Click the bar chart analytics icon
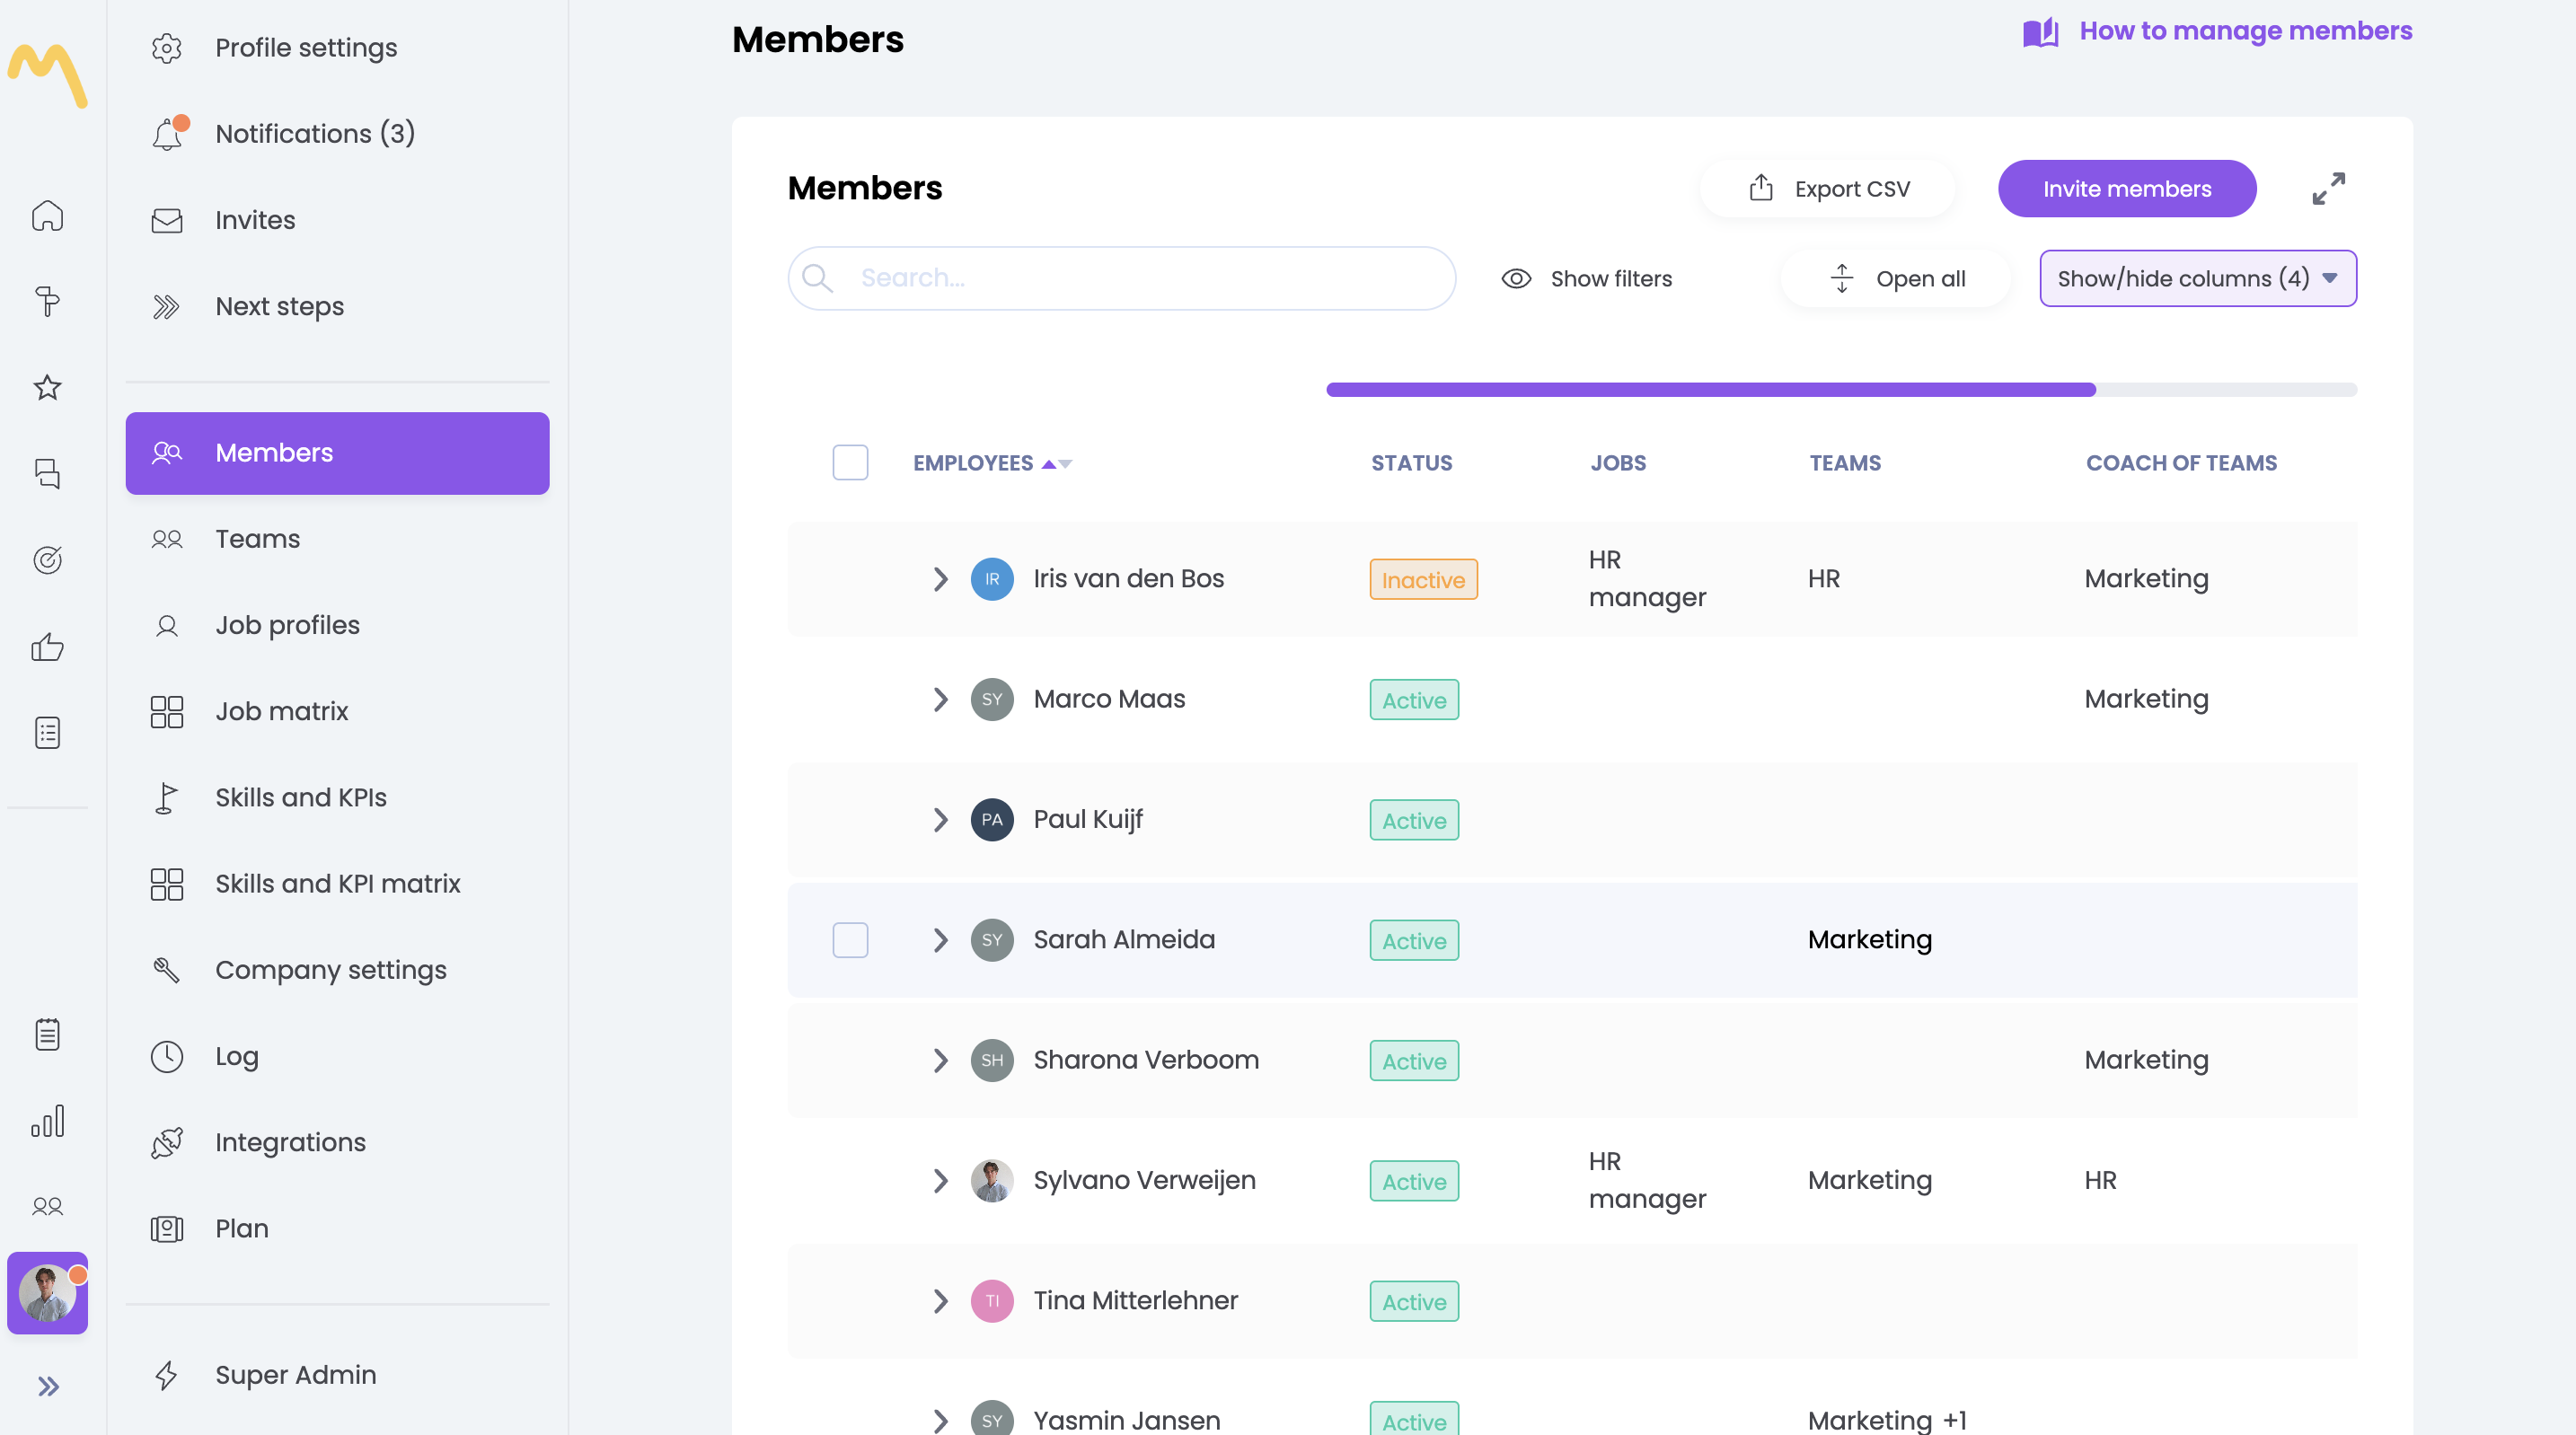 click(x=47, y=1120)
